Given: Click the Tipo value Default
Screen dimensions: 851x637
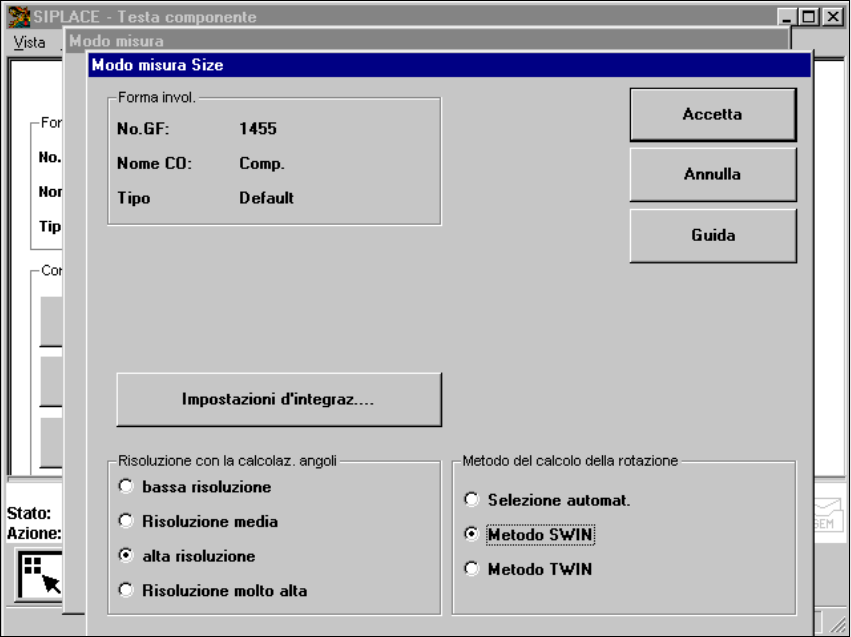Looking at the screenshot, I should click(x=266, y=198).
